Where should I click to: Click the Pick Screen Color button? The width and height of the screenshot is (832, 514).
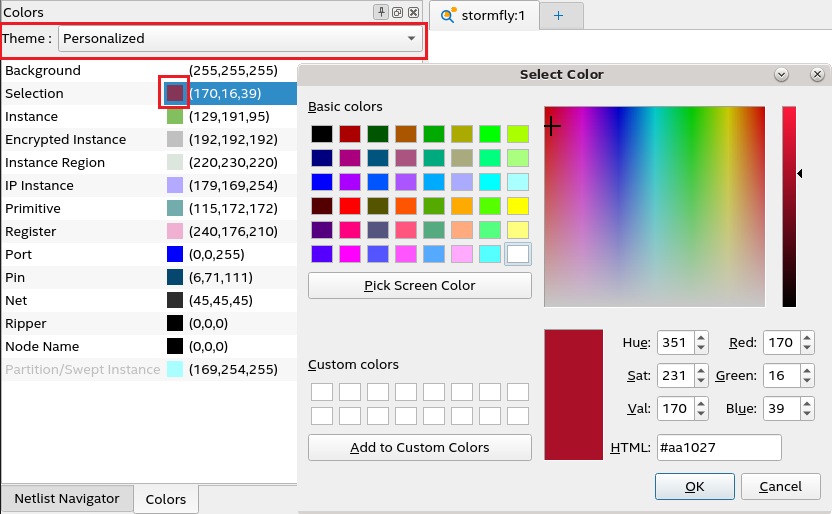pos(419,285)
